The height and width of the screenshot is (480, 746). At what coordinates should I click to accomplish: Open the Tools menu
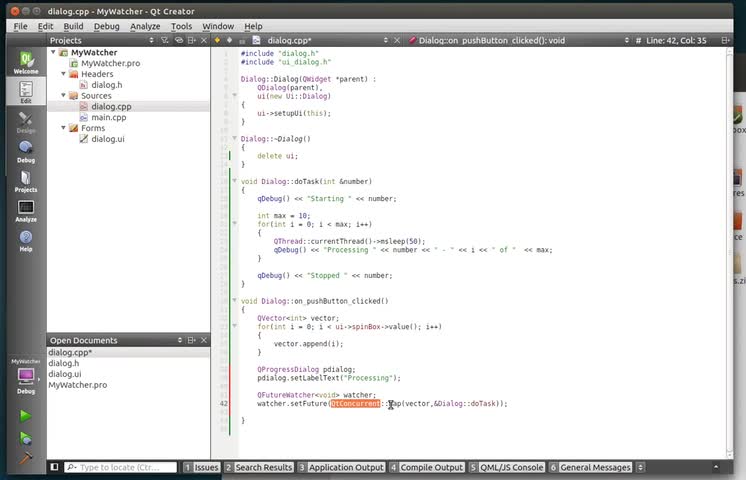tap(181, 26)
